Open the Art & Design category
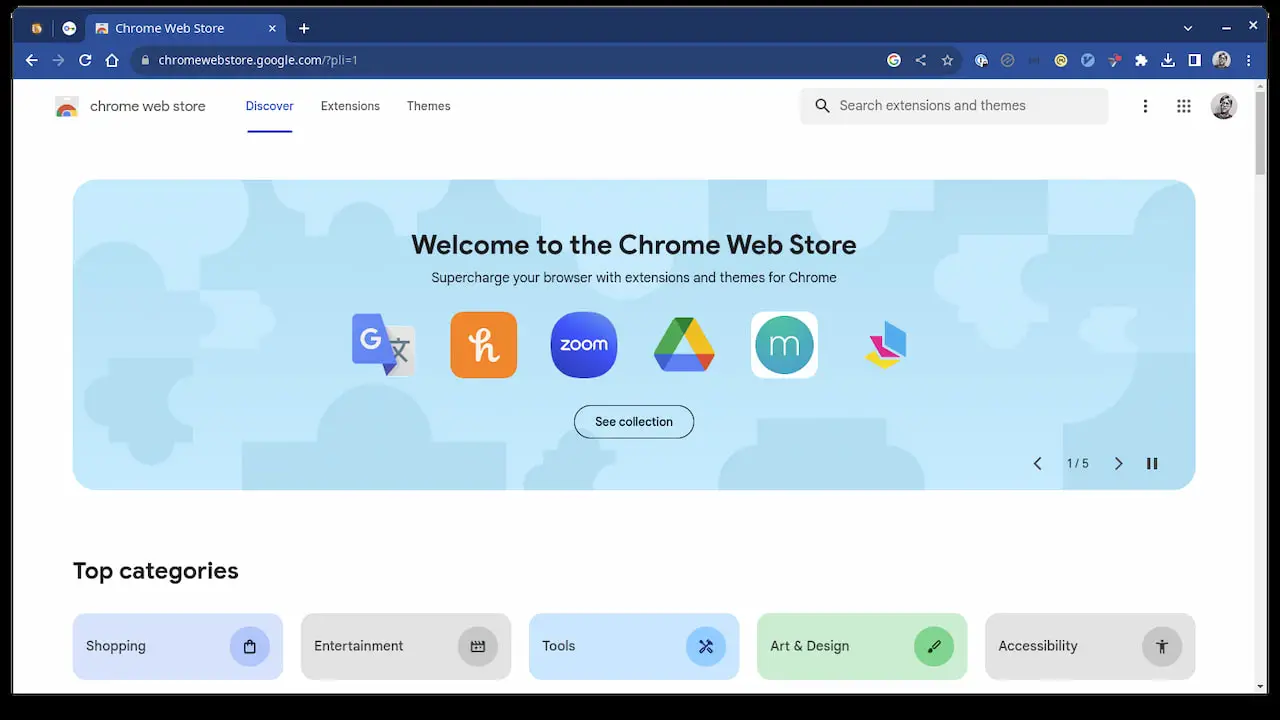This screenshot has width=1280, height=720. tap(861, 646)
